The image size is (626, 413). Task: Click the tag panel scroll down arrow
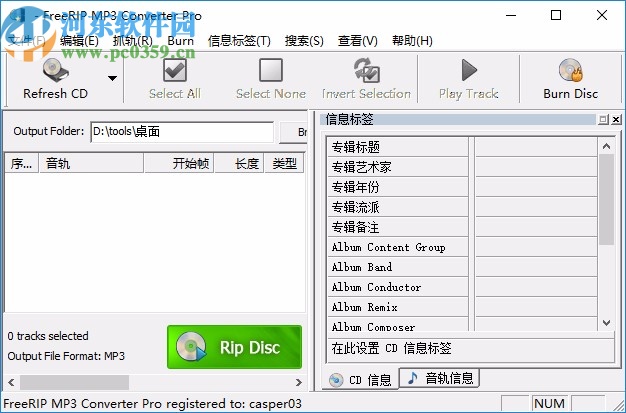coord(606,322)
